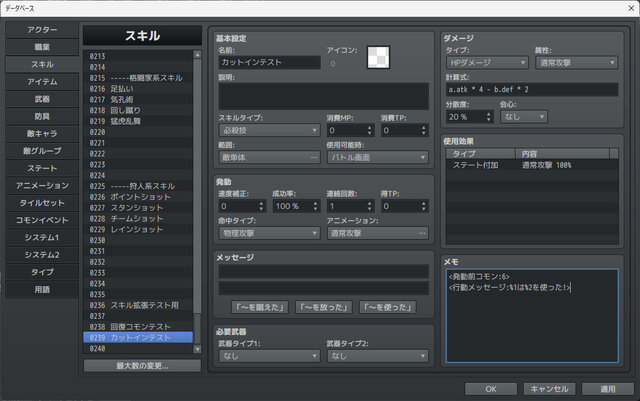This screenshot has width=640, height=401.
Task: Open the 防具 tab
Action: click(42, 116)
